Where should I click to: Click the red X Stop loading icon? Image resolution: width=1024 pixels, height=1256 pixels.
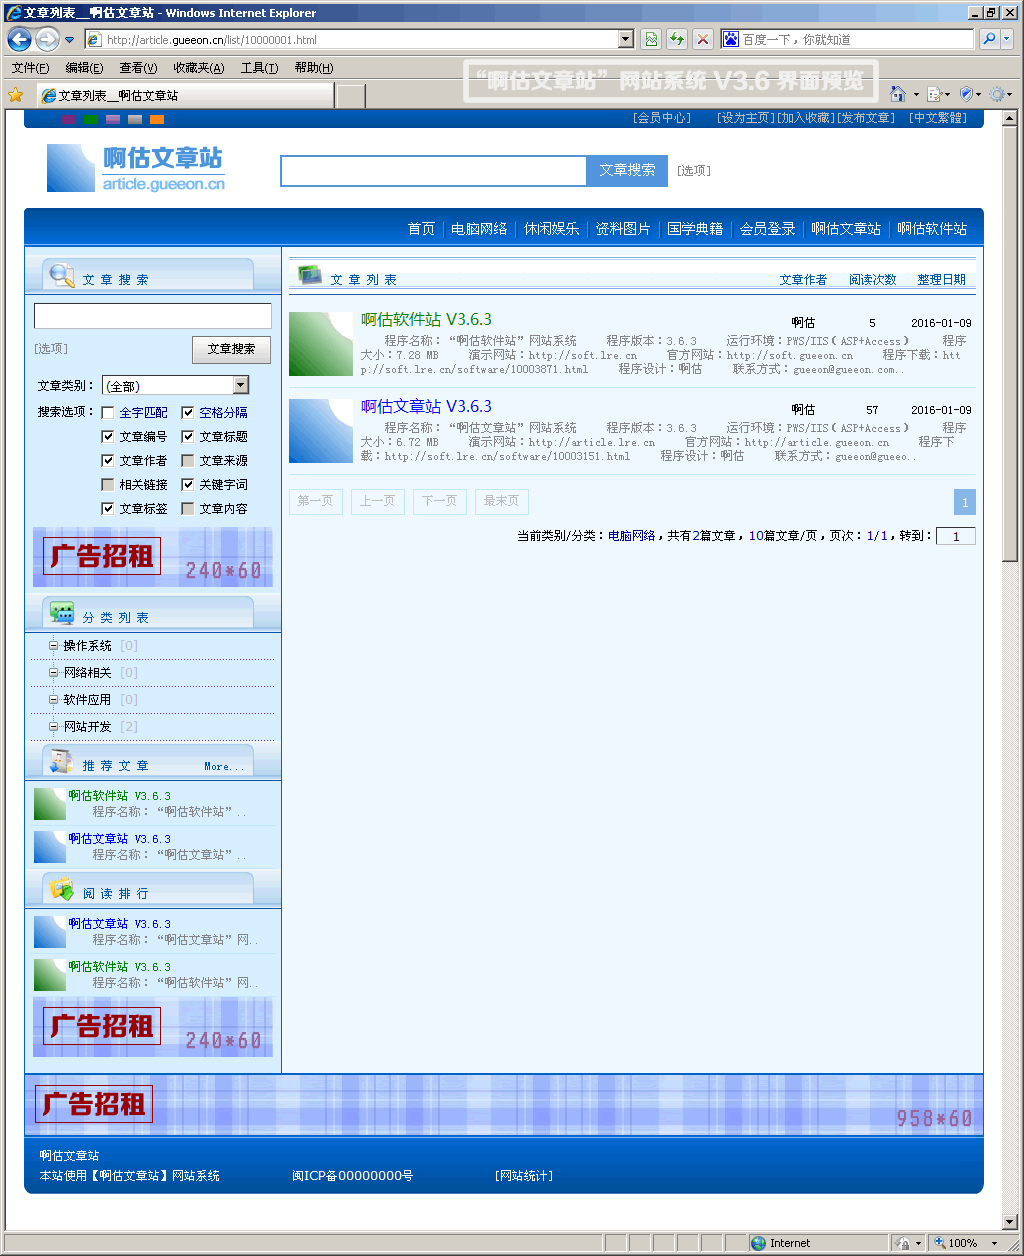[x=703, y=39]
